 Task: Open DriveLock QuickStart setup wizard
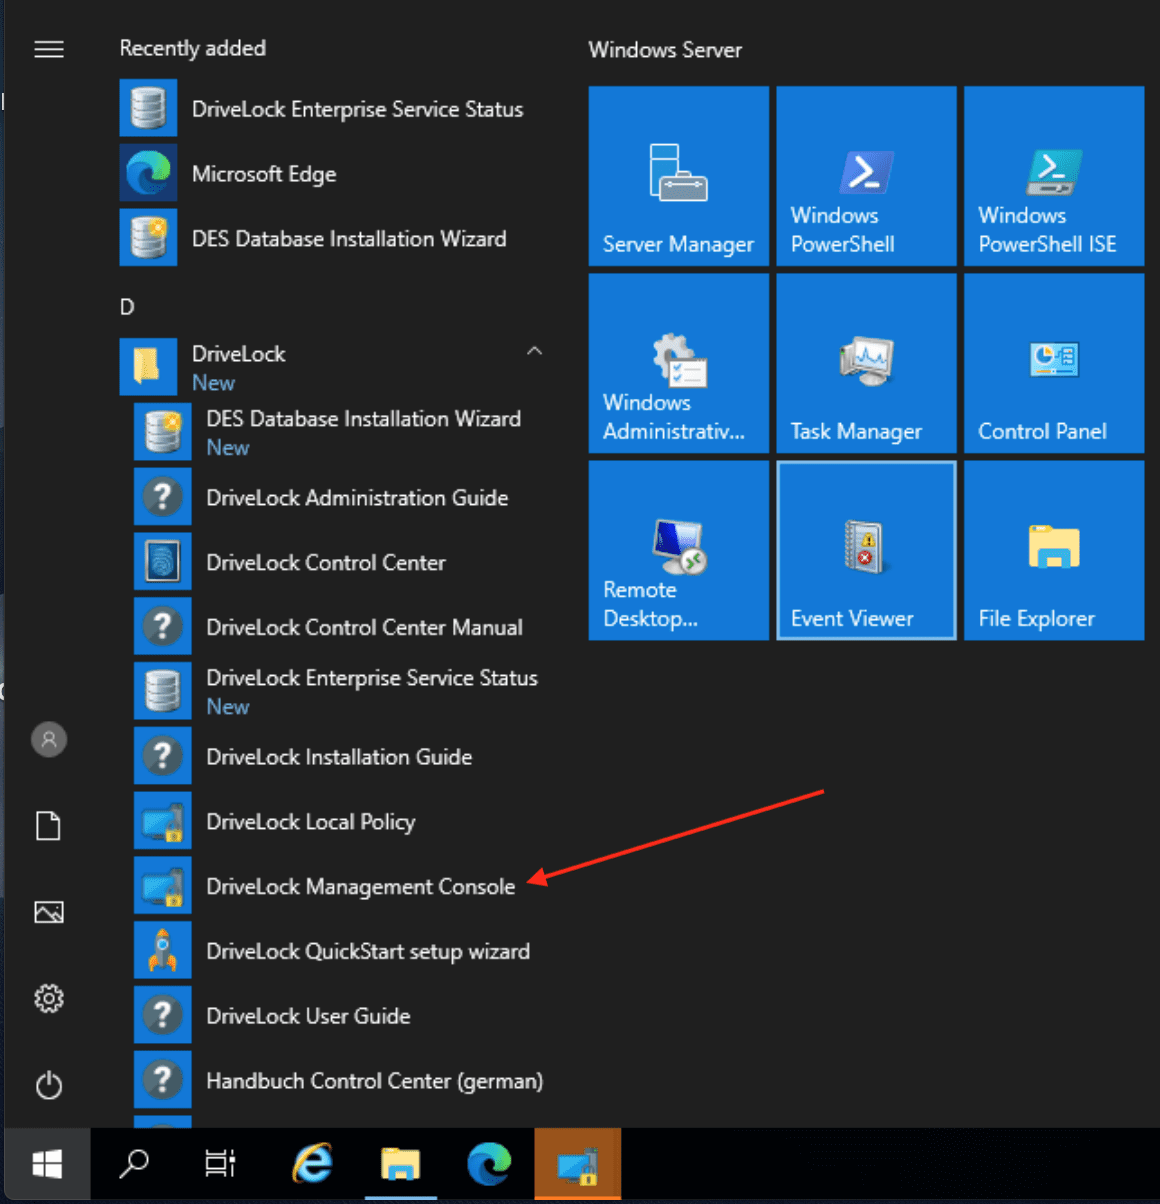point(367,952)
